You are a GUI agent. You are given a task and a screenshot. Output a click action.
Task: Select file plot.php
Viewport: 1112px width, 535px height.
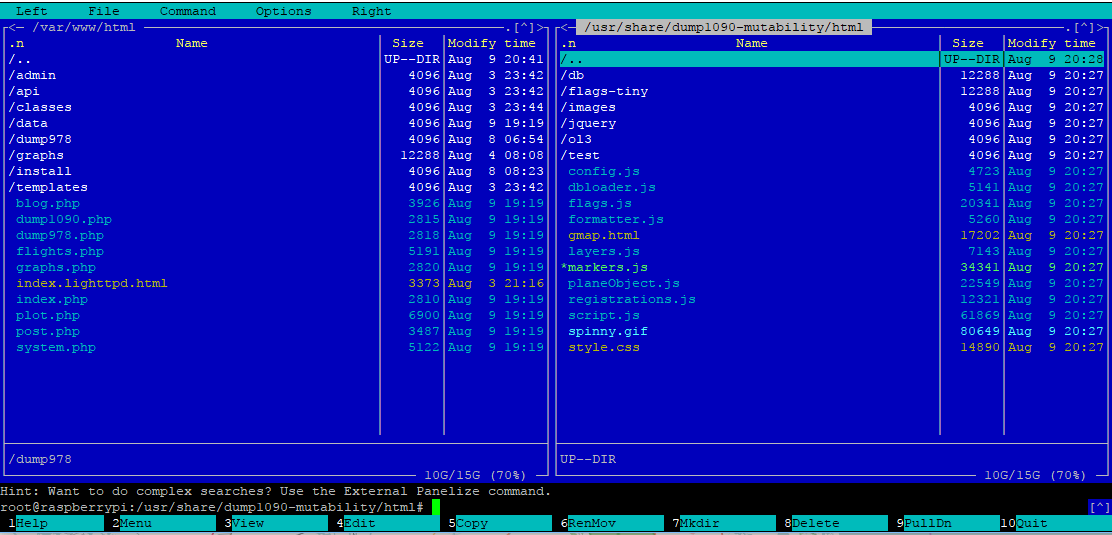pos(276,316)
